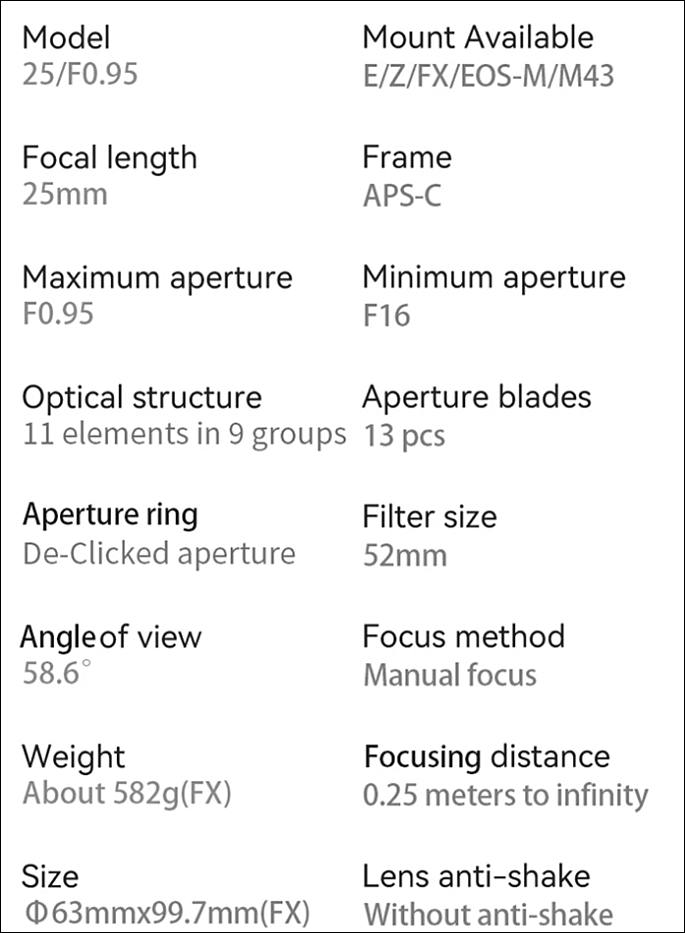Select the F16 minimum aperture value

tap(387, 315)
